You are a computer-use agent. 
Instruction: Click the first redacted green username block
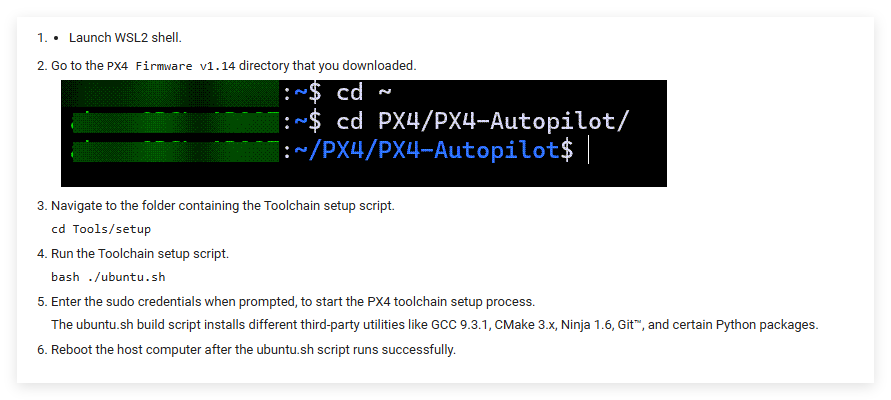point(171,93)
